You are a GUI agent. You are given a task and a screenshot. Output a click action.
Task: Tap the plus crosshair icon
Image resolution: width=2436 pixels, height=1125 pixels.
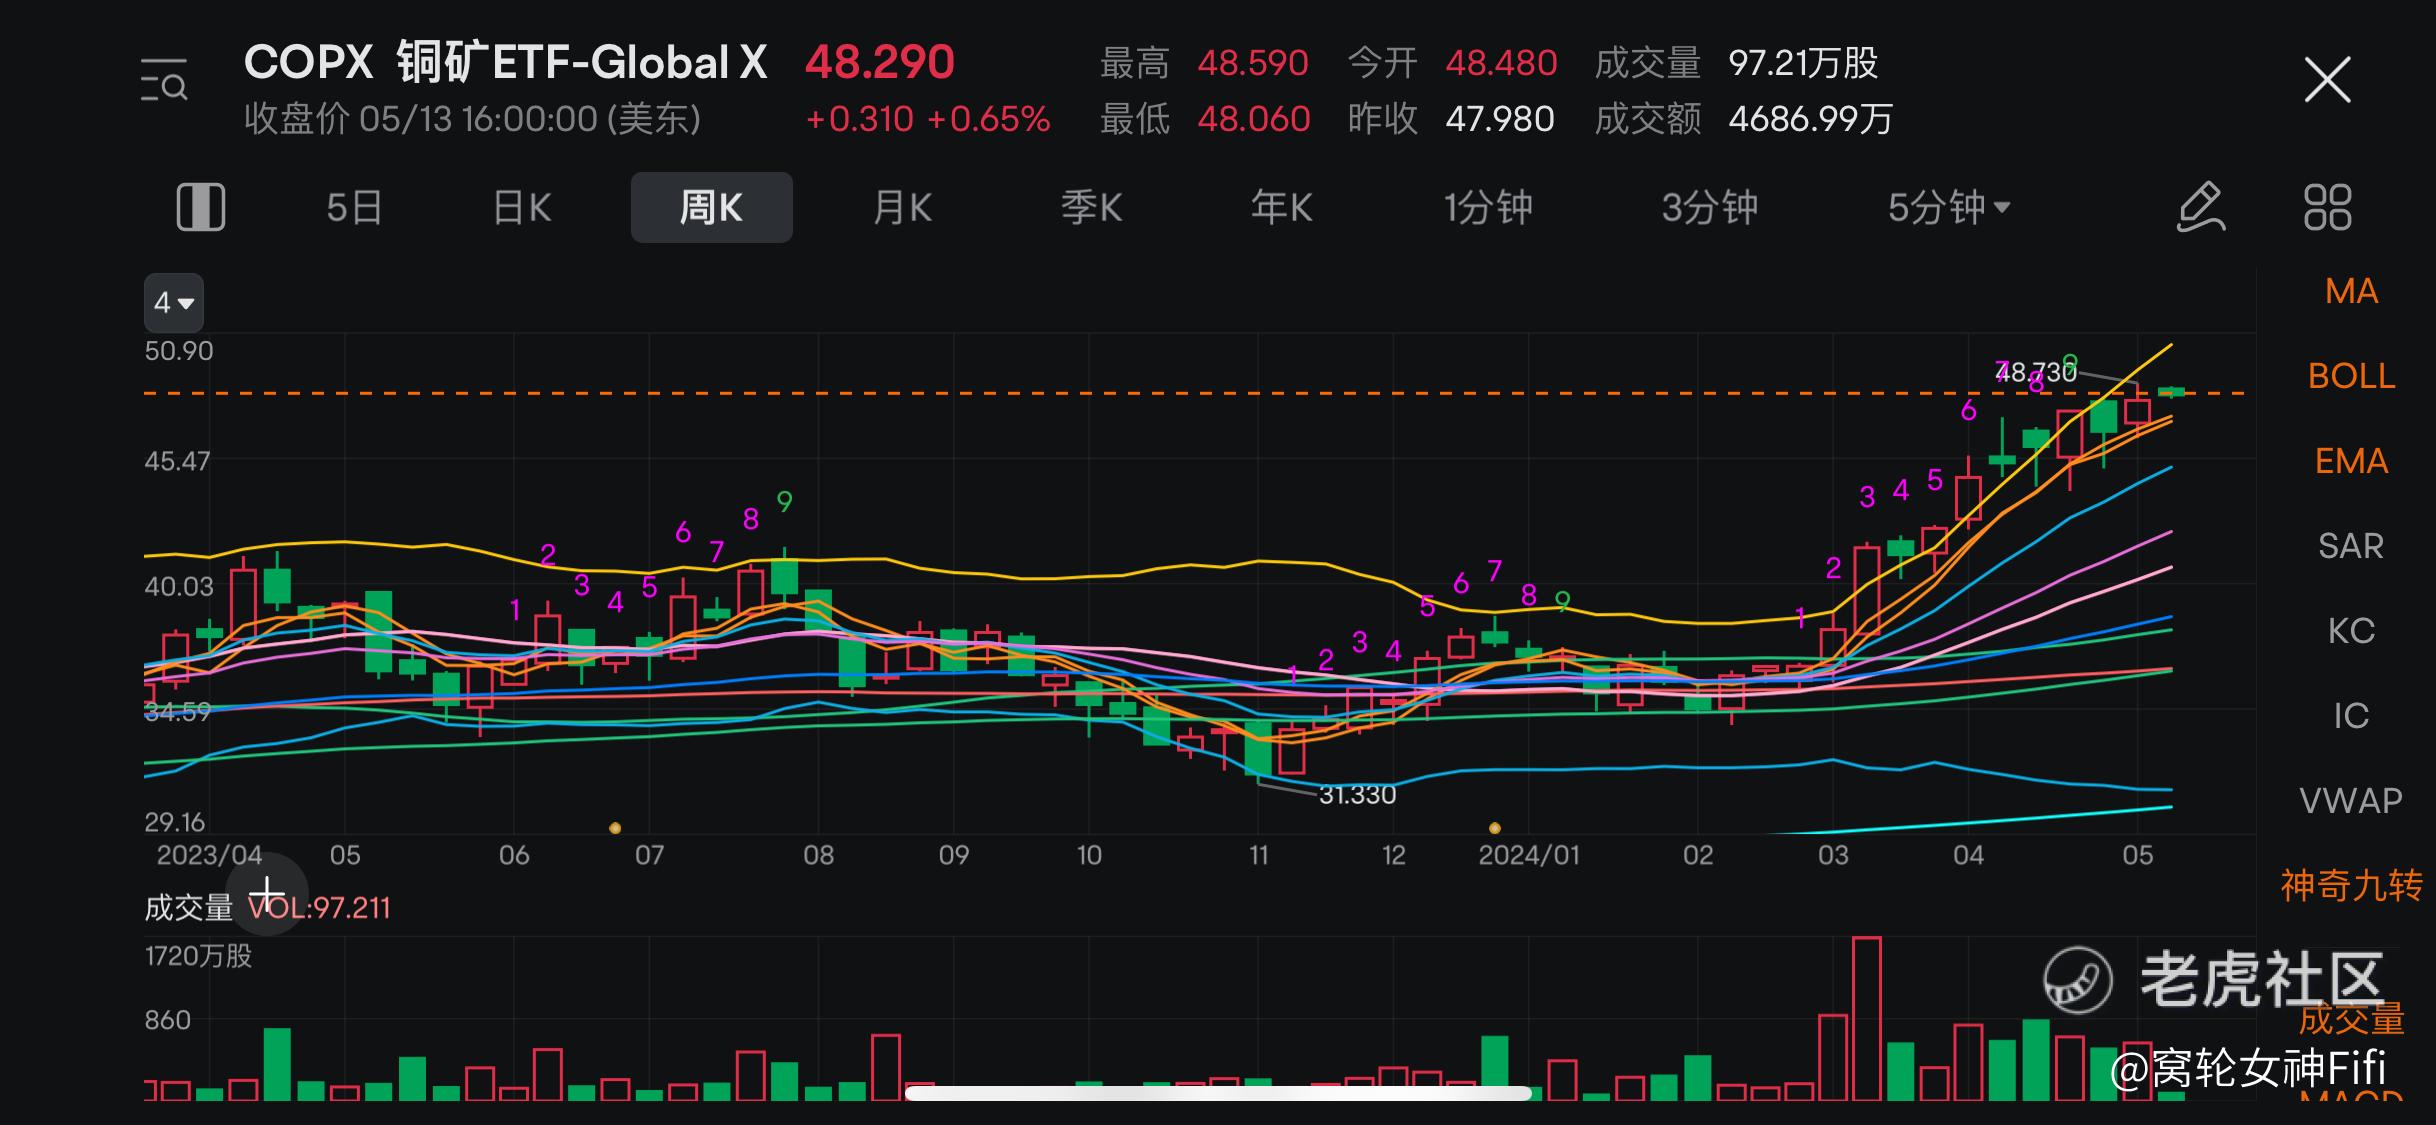point(267,894)
